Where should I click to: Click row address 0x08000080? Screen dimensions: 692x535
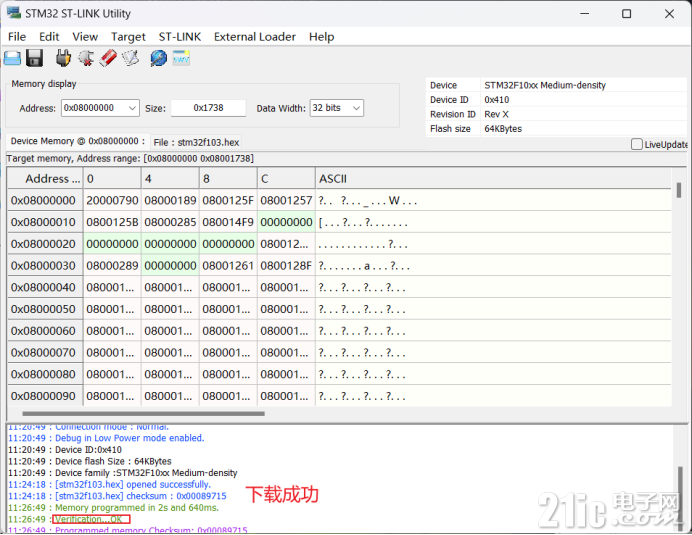coord(45,374)
